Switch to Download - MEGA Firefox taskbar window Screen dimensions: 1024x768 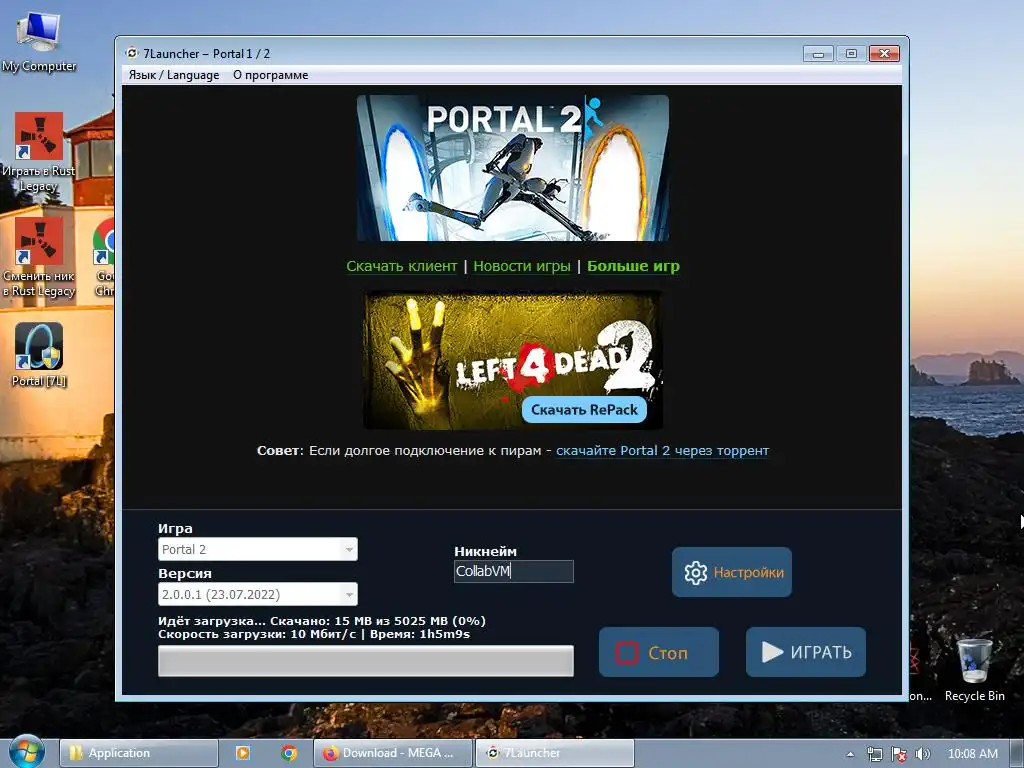coord(392,753)
